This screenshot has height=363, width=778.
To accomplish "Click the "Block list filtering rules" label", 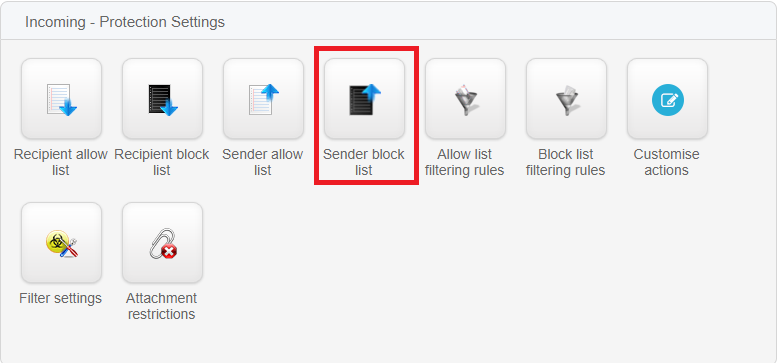I will coord(566,162).
